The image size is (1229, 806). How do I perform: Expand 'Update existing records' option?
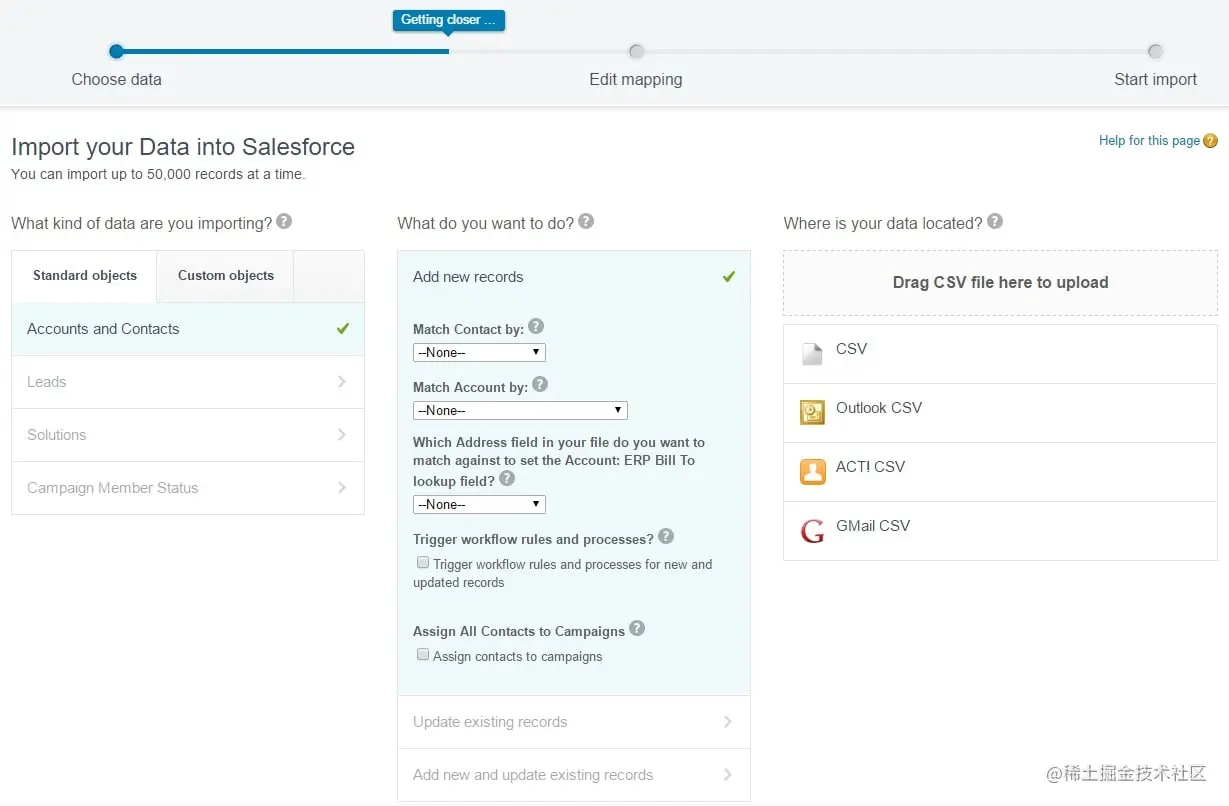574,722
